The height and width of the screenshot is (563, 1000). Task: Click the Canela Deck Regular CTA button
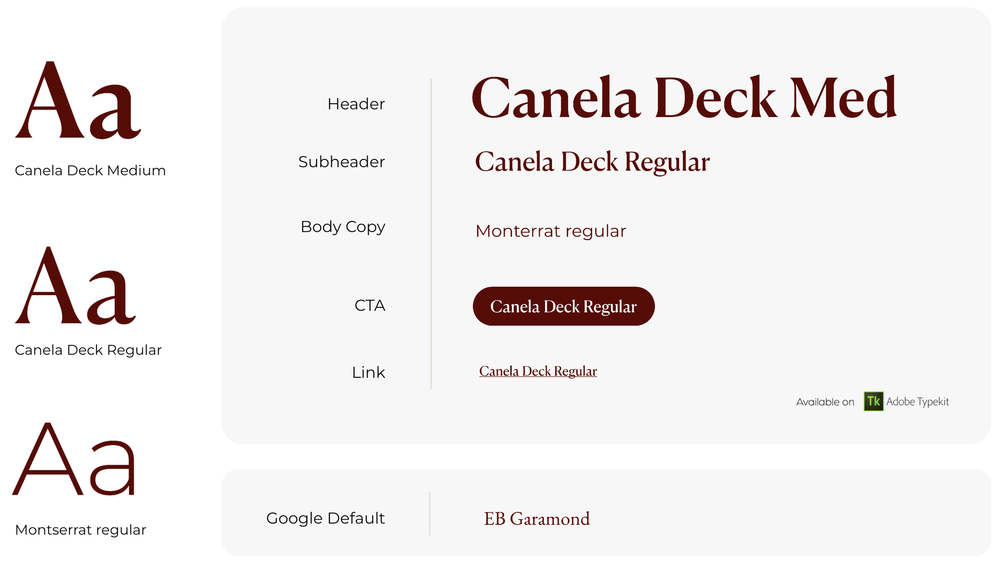[x=563, y=306]
